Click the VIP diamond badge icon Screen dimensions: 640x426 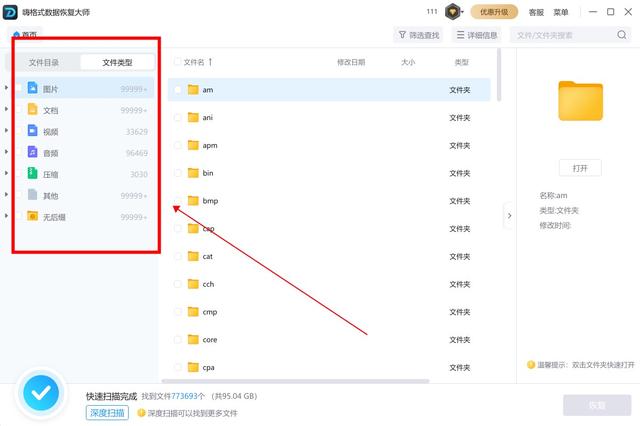[x=452, y=12]
